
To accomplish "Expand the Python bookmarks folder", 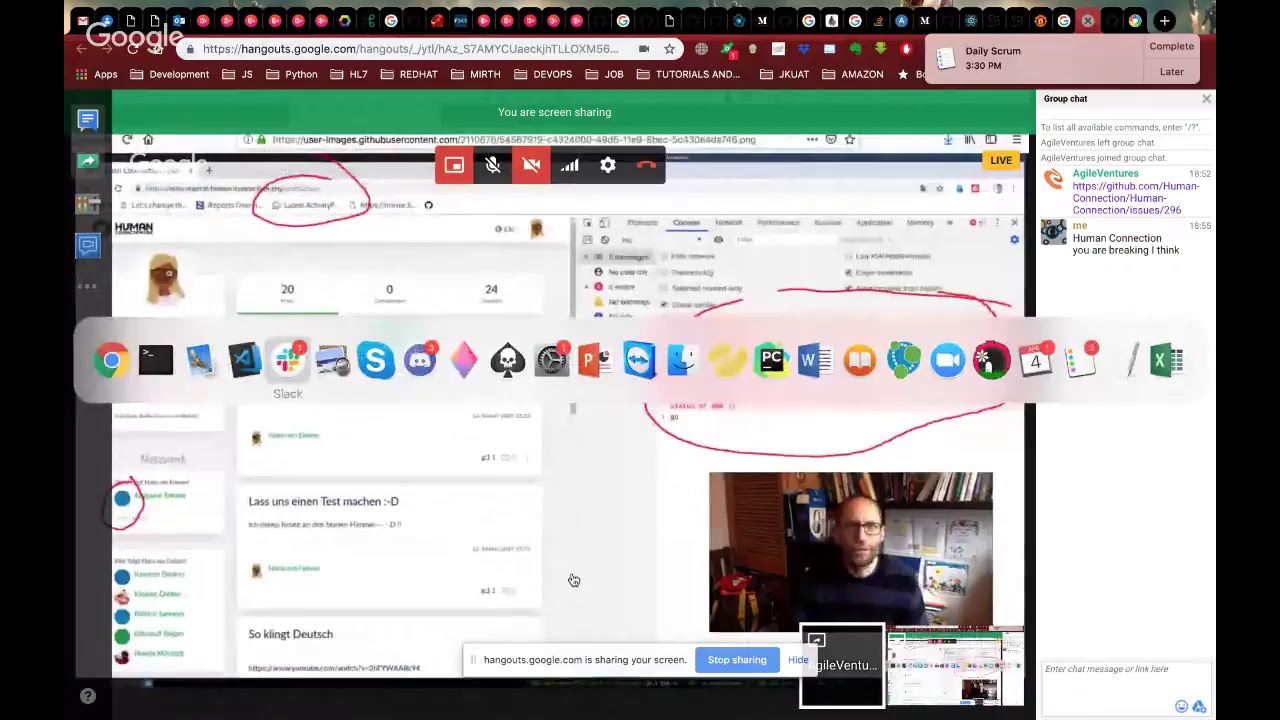I will 291,74.
